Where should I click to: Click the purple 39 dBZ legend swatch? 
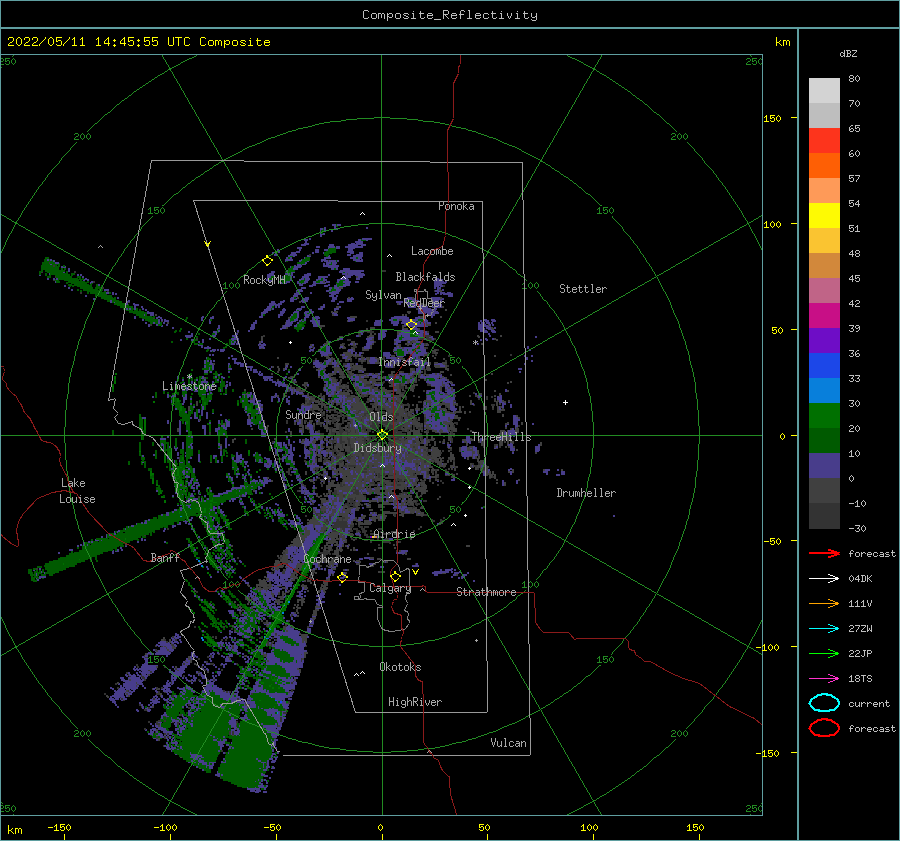pos(824,340)
